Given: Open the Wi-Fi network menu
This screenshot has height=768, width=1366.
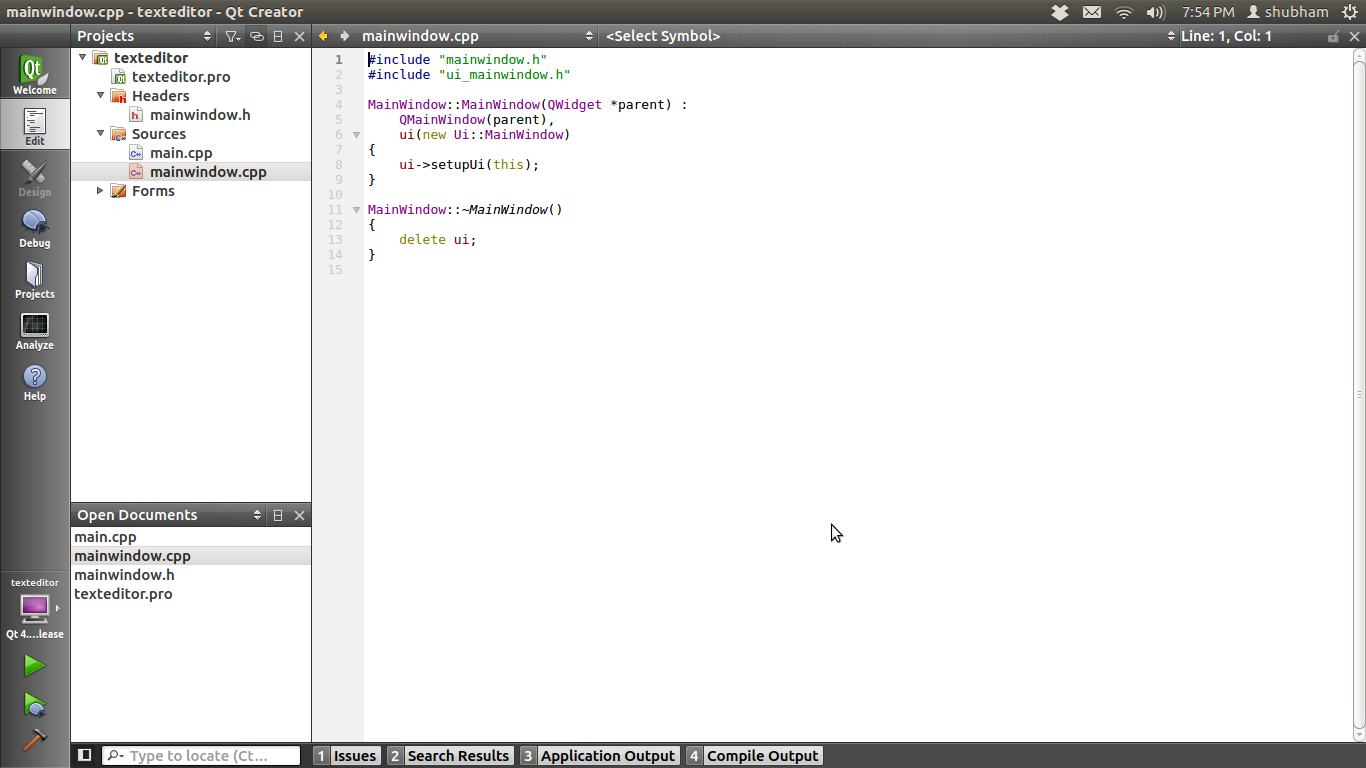Looking at the screenshot, I should 1124,12.
